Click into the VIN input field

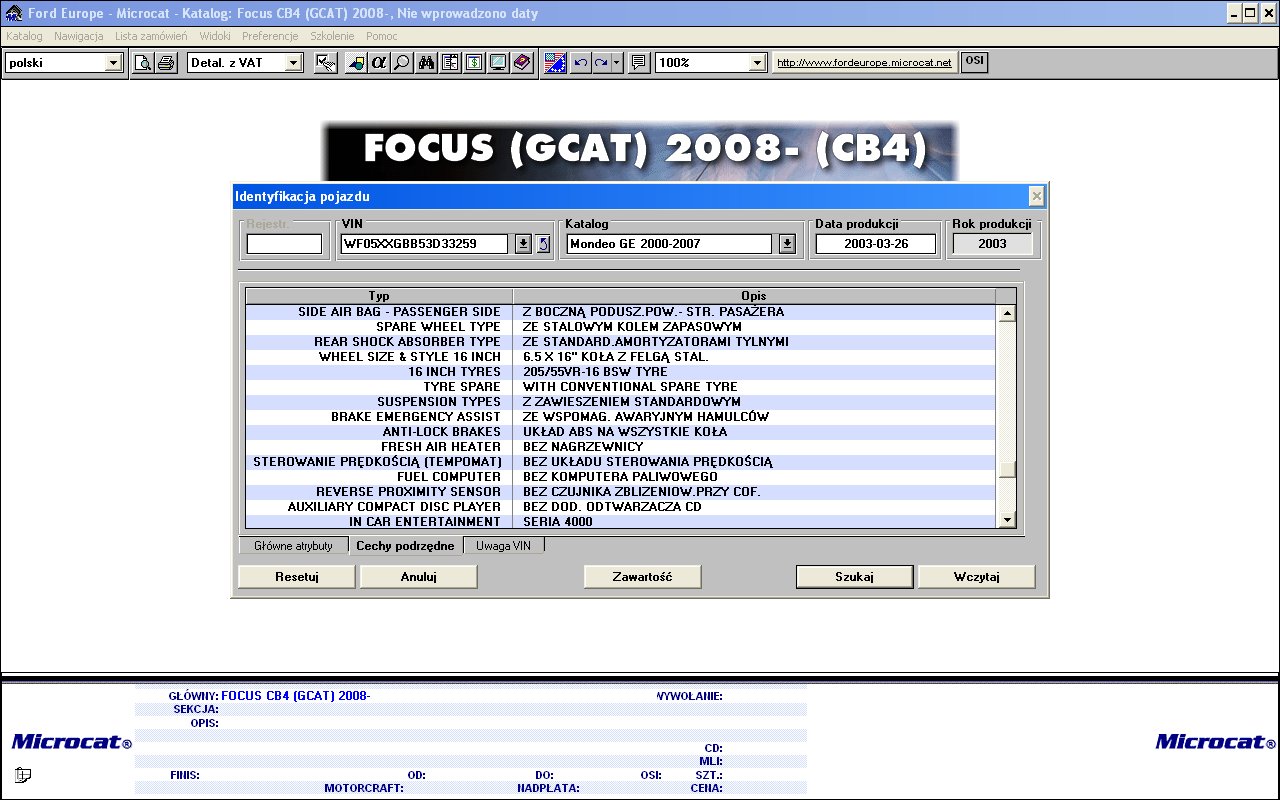tap(425, 244)
